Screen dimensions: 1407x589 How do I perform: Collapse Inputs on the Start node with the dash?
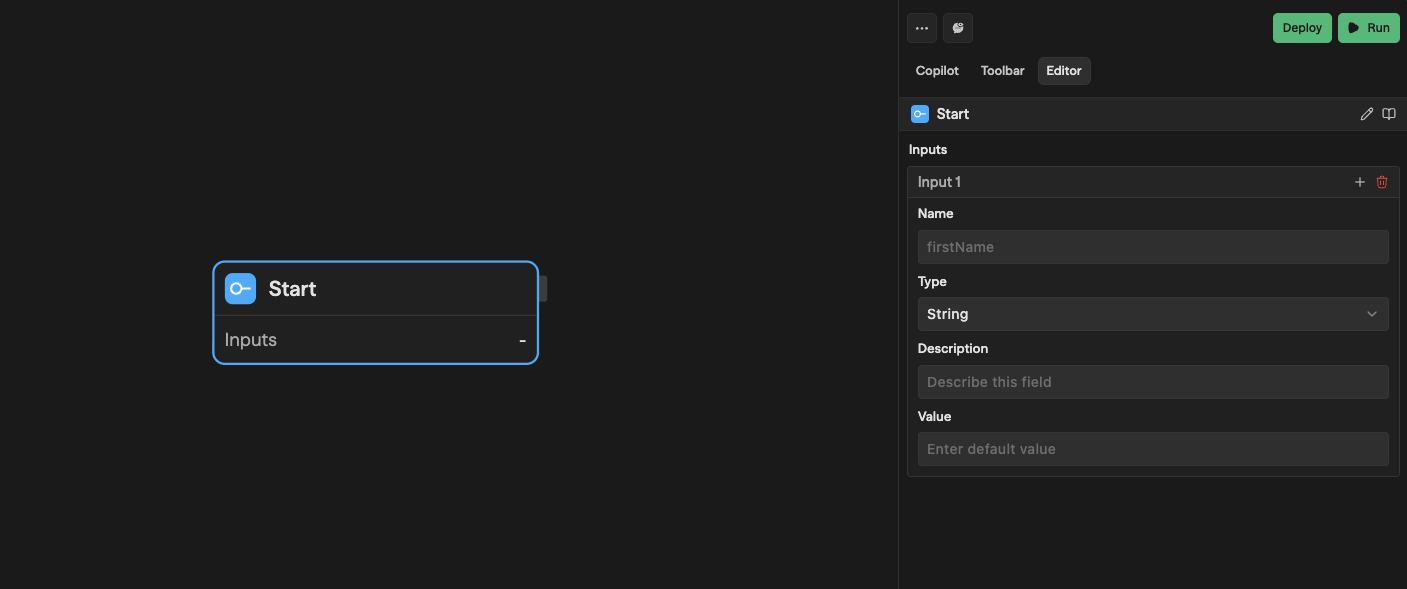(522, 340)
